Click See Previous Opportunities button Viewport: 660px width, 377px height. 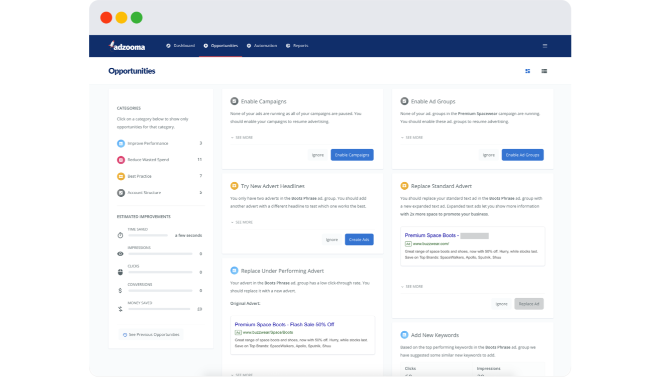151,335
